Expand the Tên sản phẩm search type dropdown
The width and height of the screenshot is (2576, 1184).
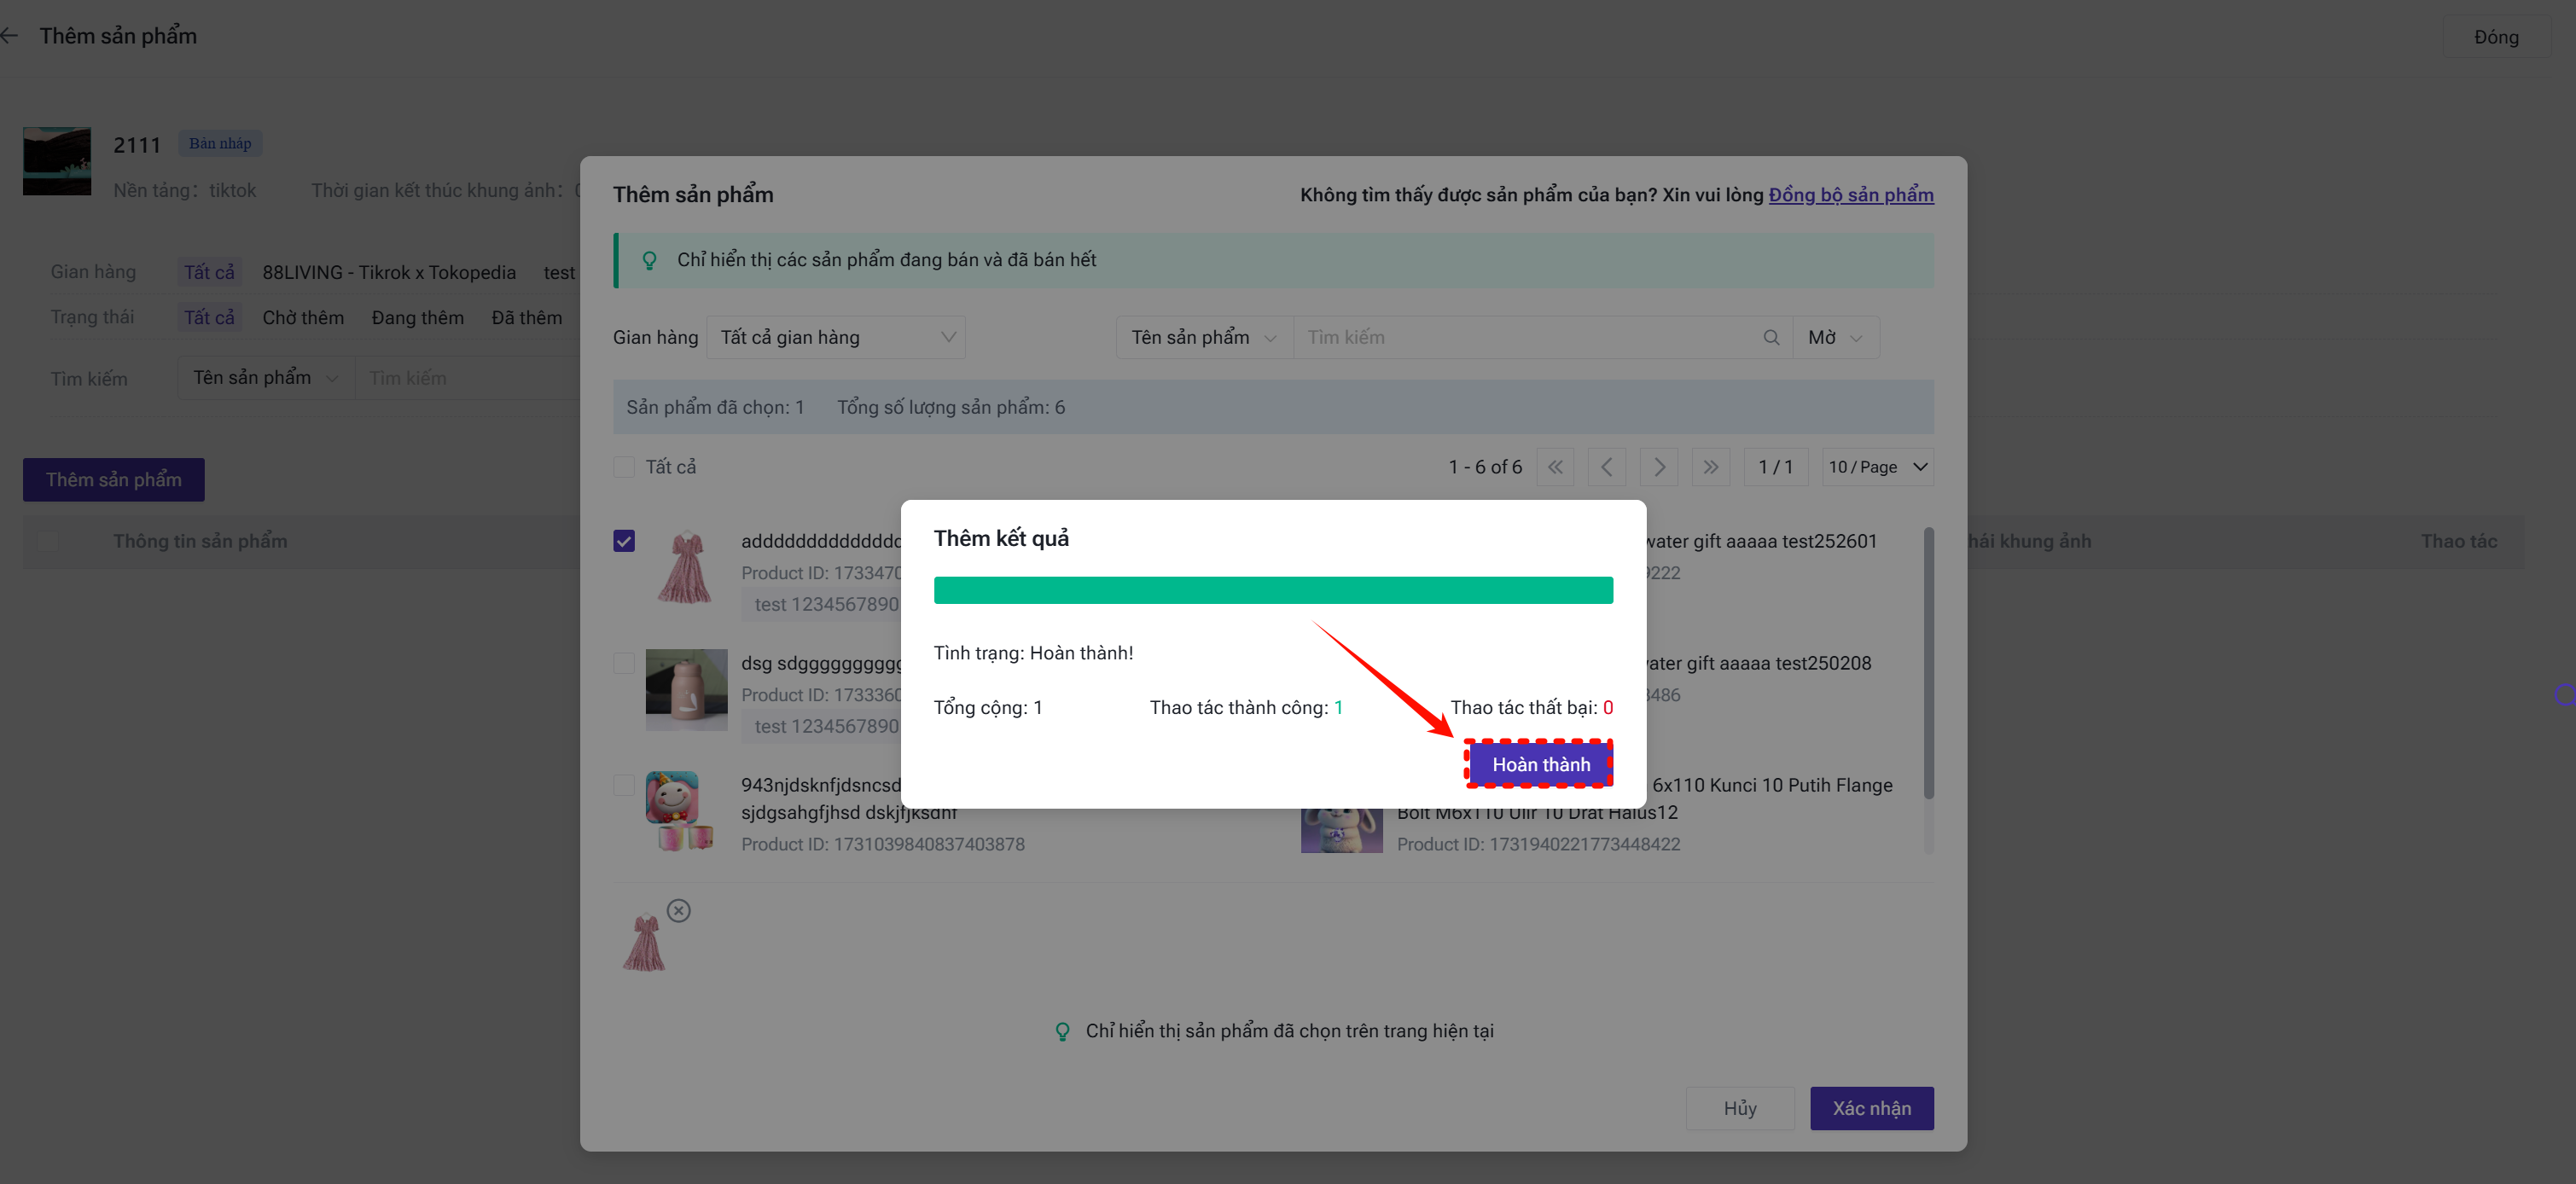coord(1203,338)
